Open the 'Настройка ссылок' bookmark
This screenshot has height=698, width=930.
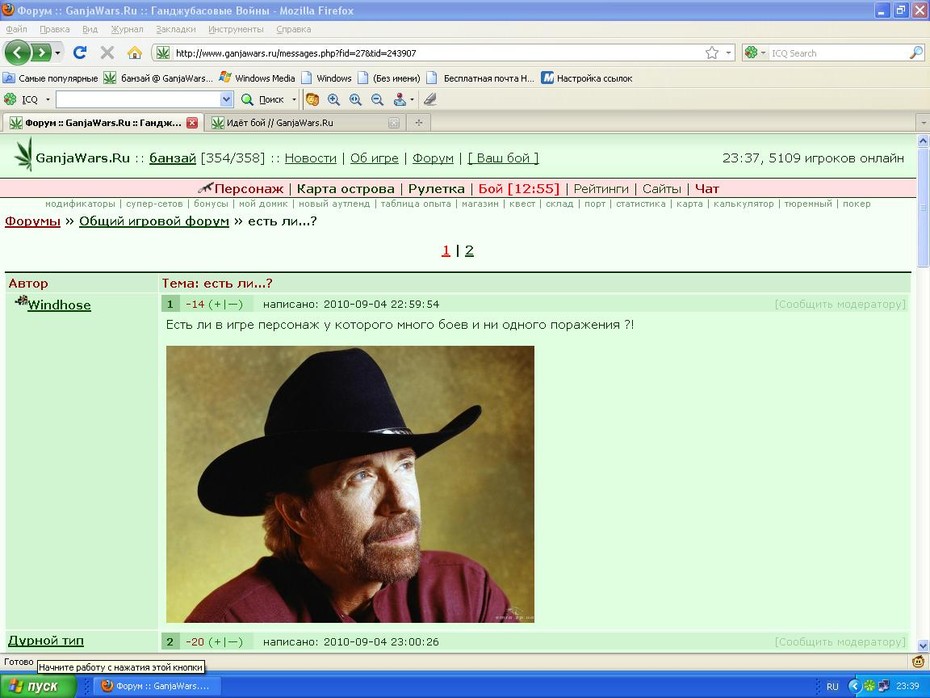pos(587,78)
